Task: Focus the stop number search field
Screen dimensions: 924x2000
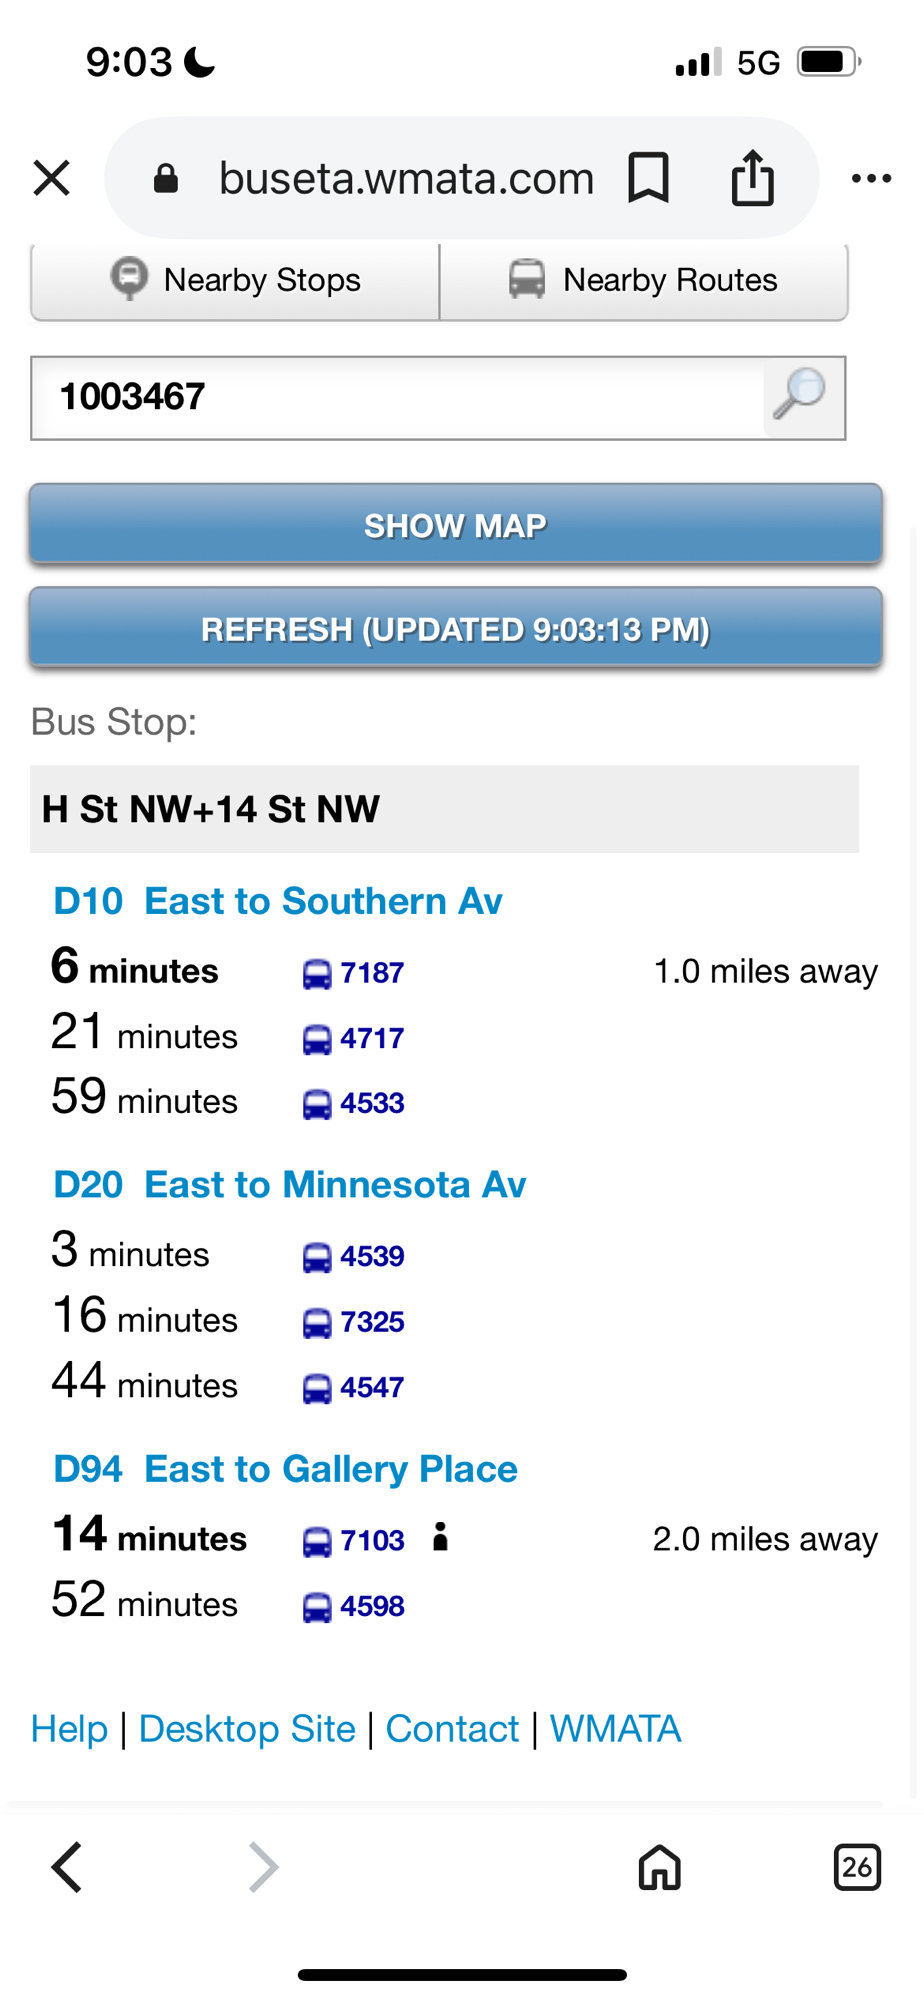Action: tap(398, 397)
